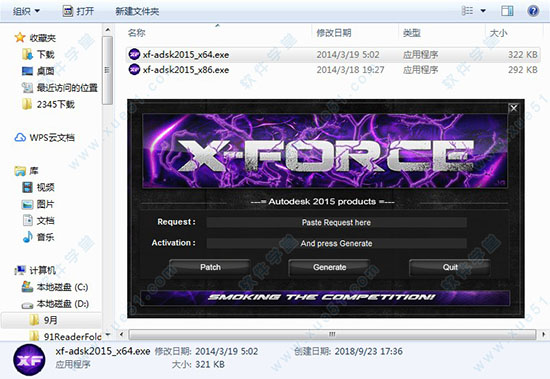The width and height of the screenshot is (550, 379).
Task: Open WPS云文档 in sidebar
Action: click(x=45, y=137)
